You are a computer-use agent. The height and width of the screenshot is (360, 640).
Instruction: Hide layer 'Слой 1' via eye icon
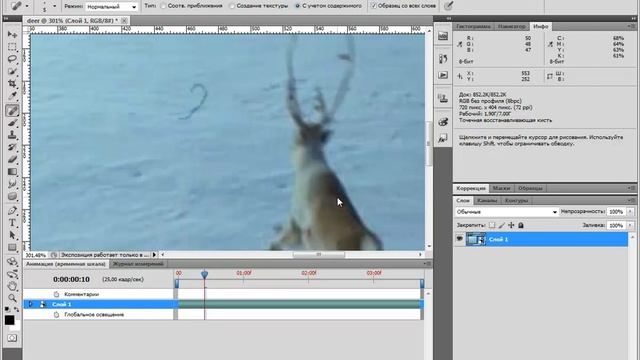pos(460,239)
